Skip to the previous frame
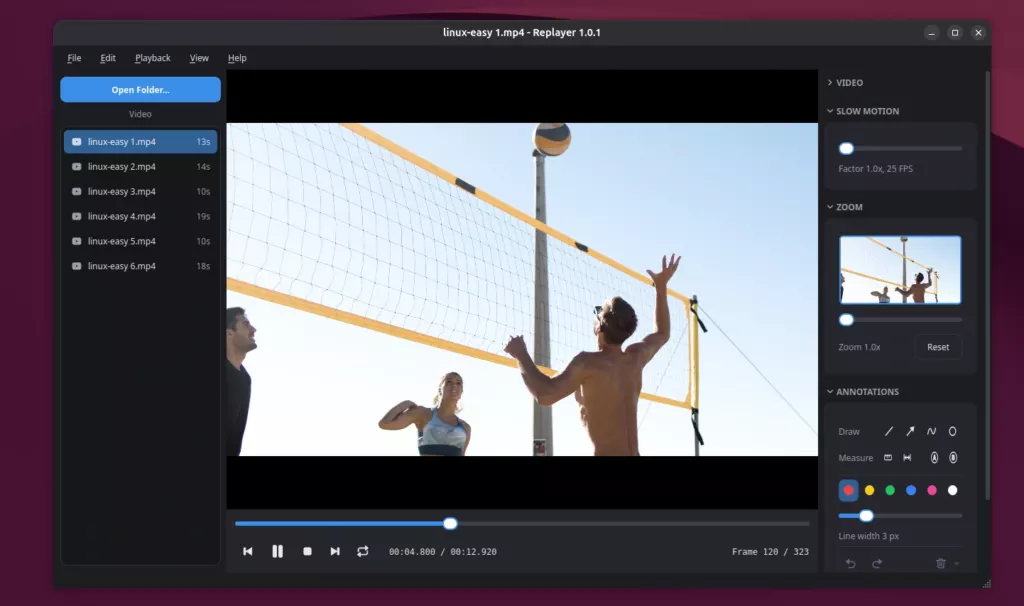The image size is (1024, 606). click(x=248, y=552)
